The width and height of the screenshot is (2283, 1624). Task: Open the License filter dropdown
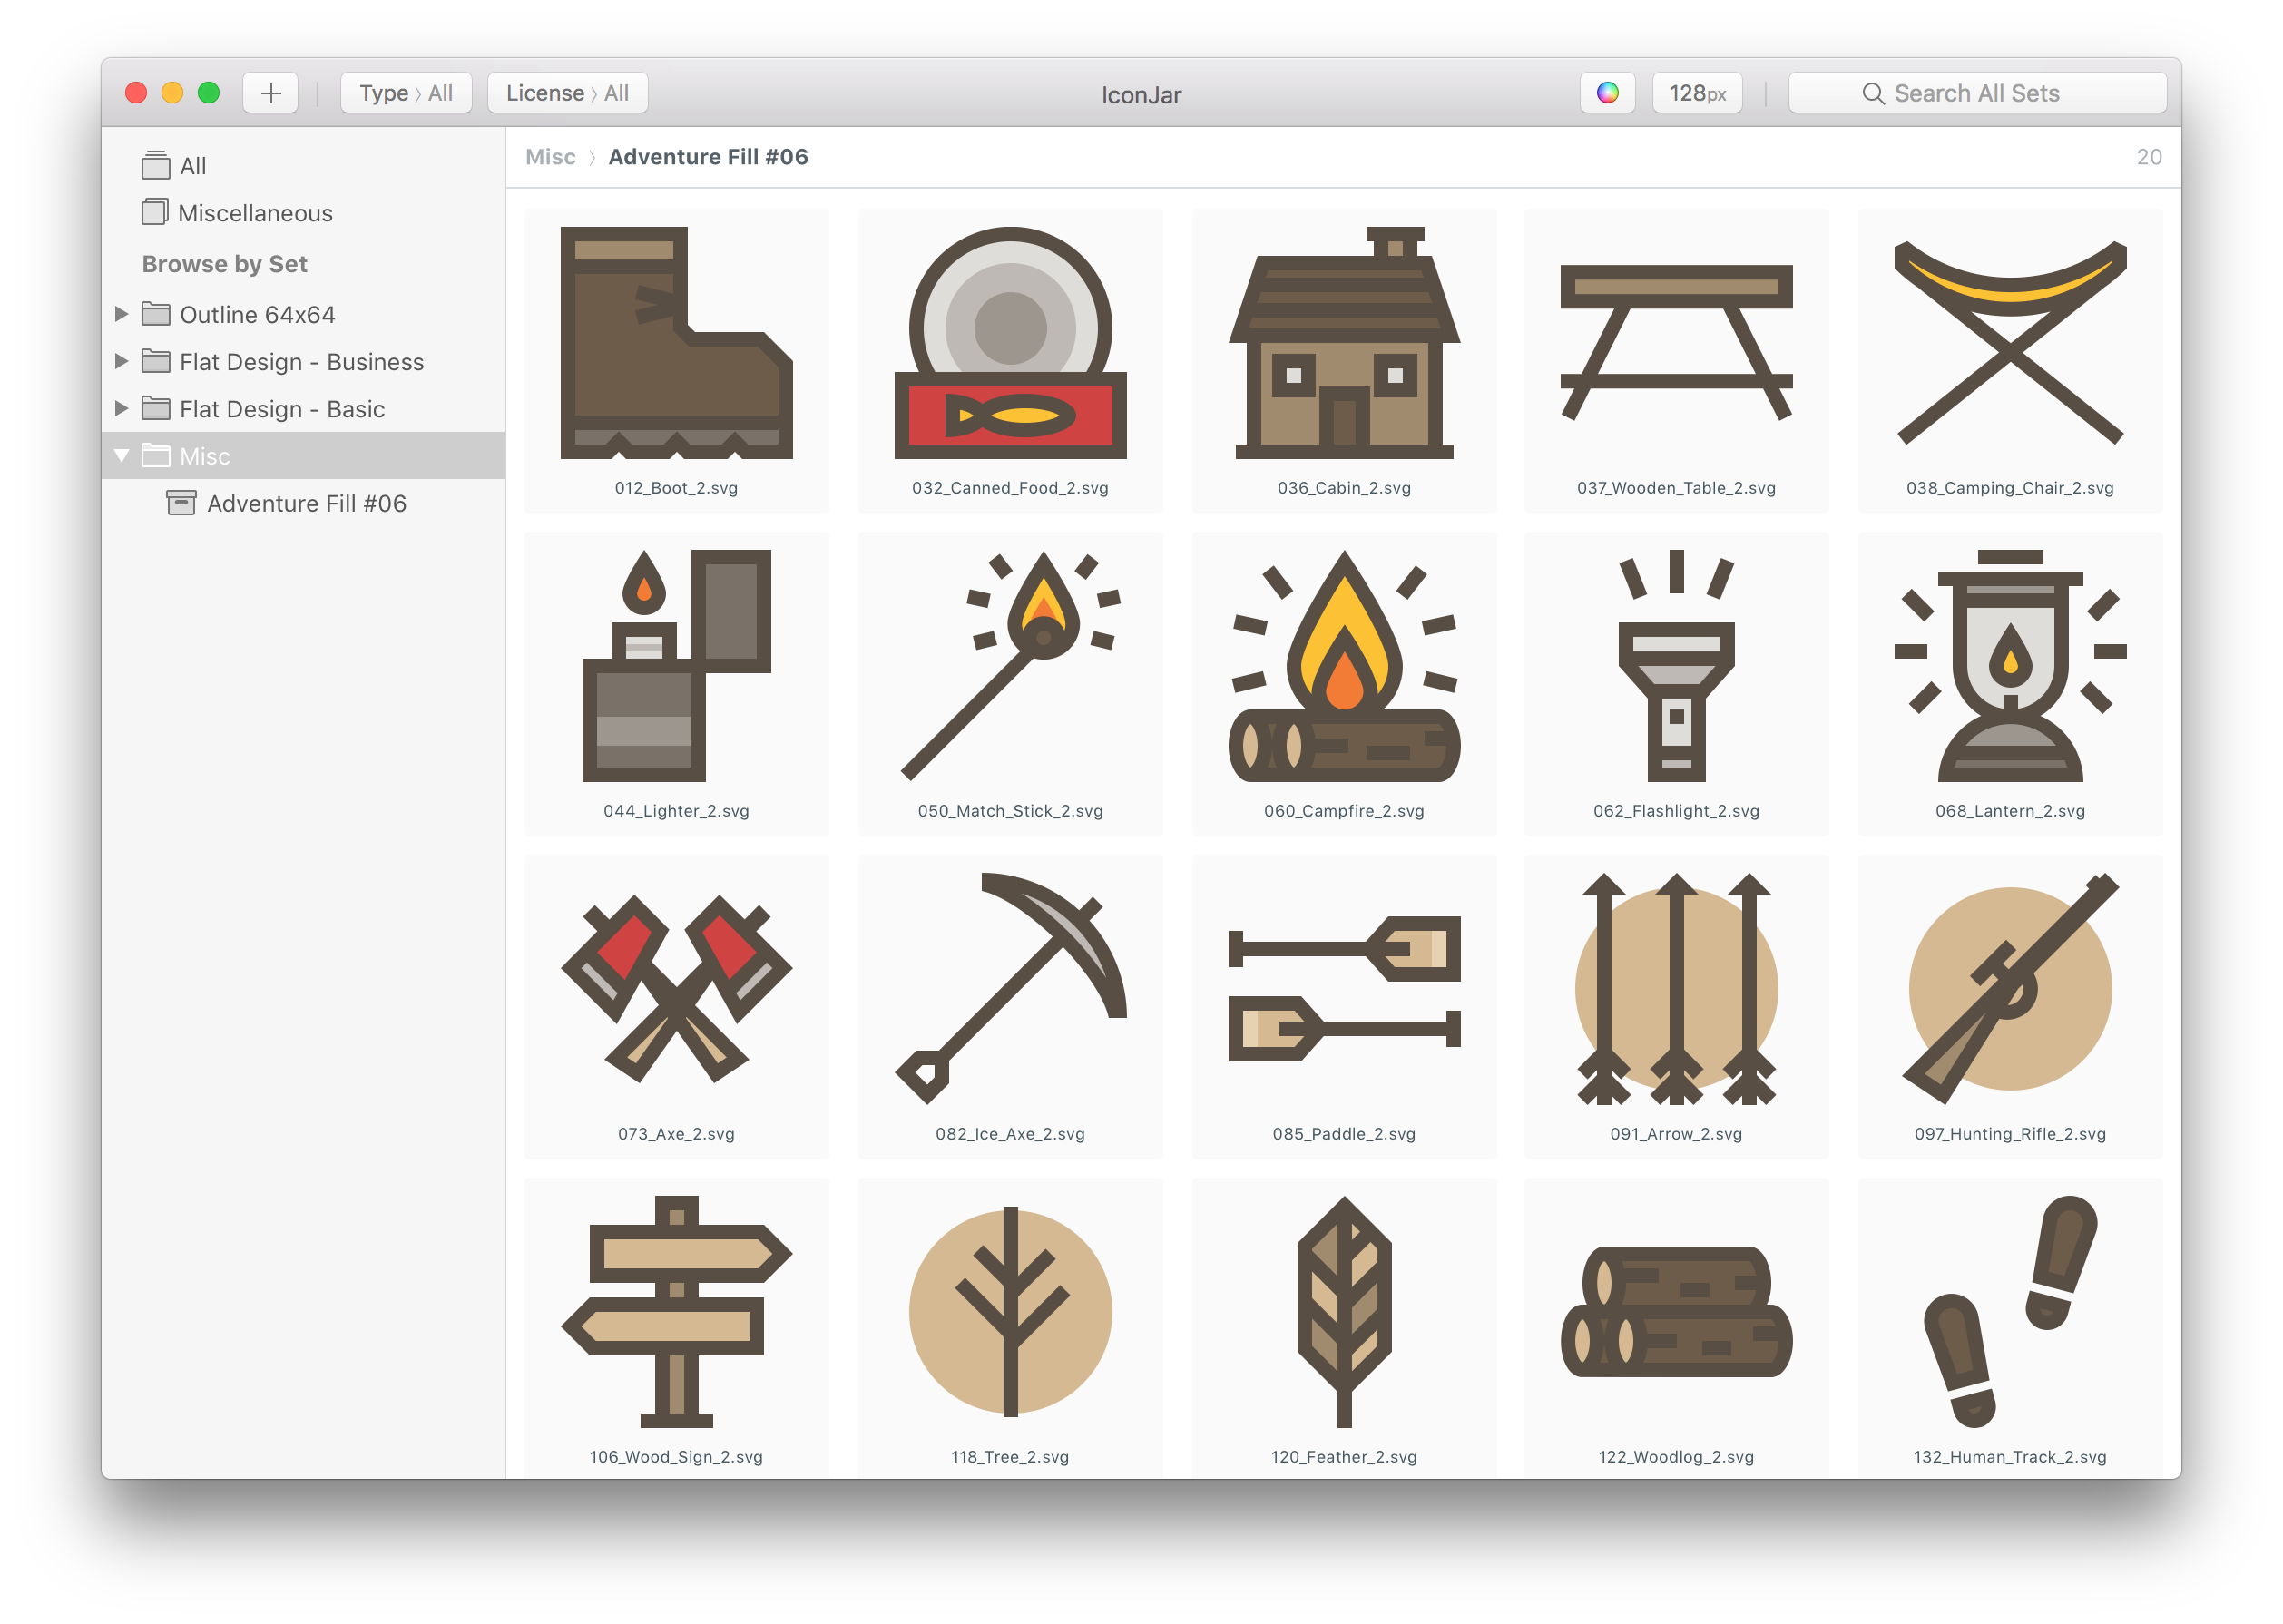pos(567,92)
